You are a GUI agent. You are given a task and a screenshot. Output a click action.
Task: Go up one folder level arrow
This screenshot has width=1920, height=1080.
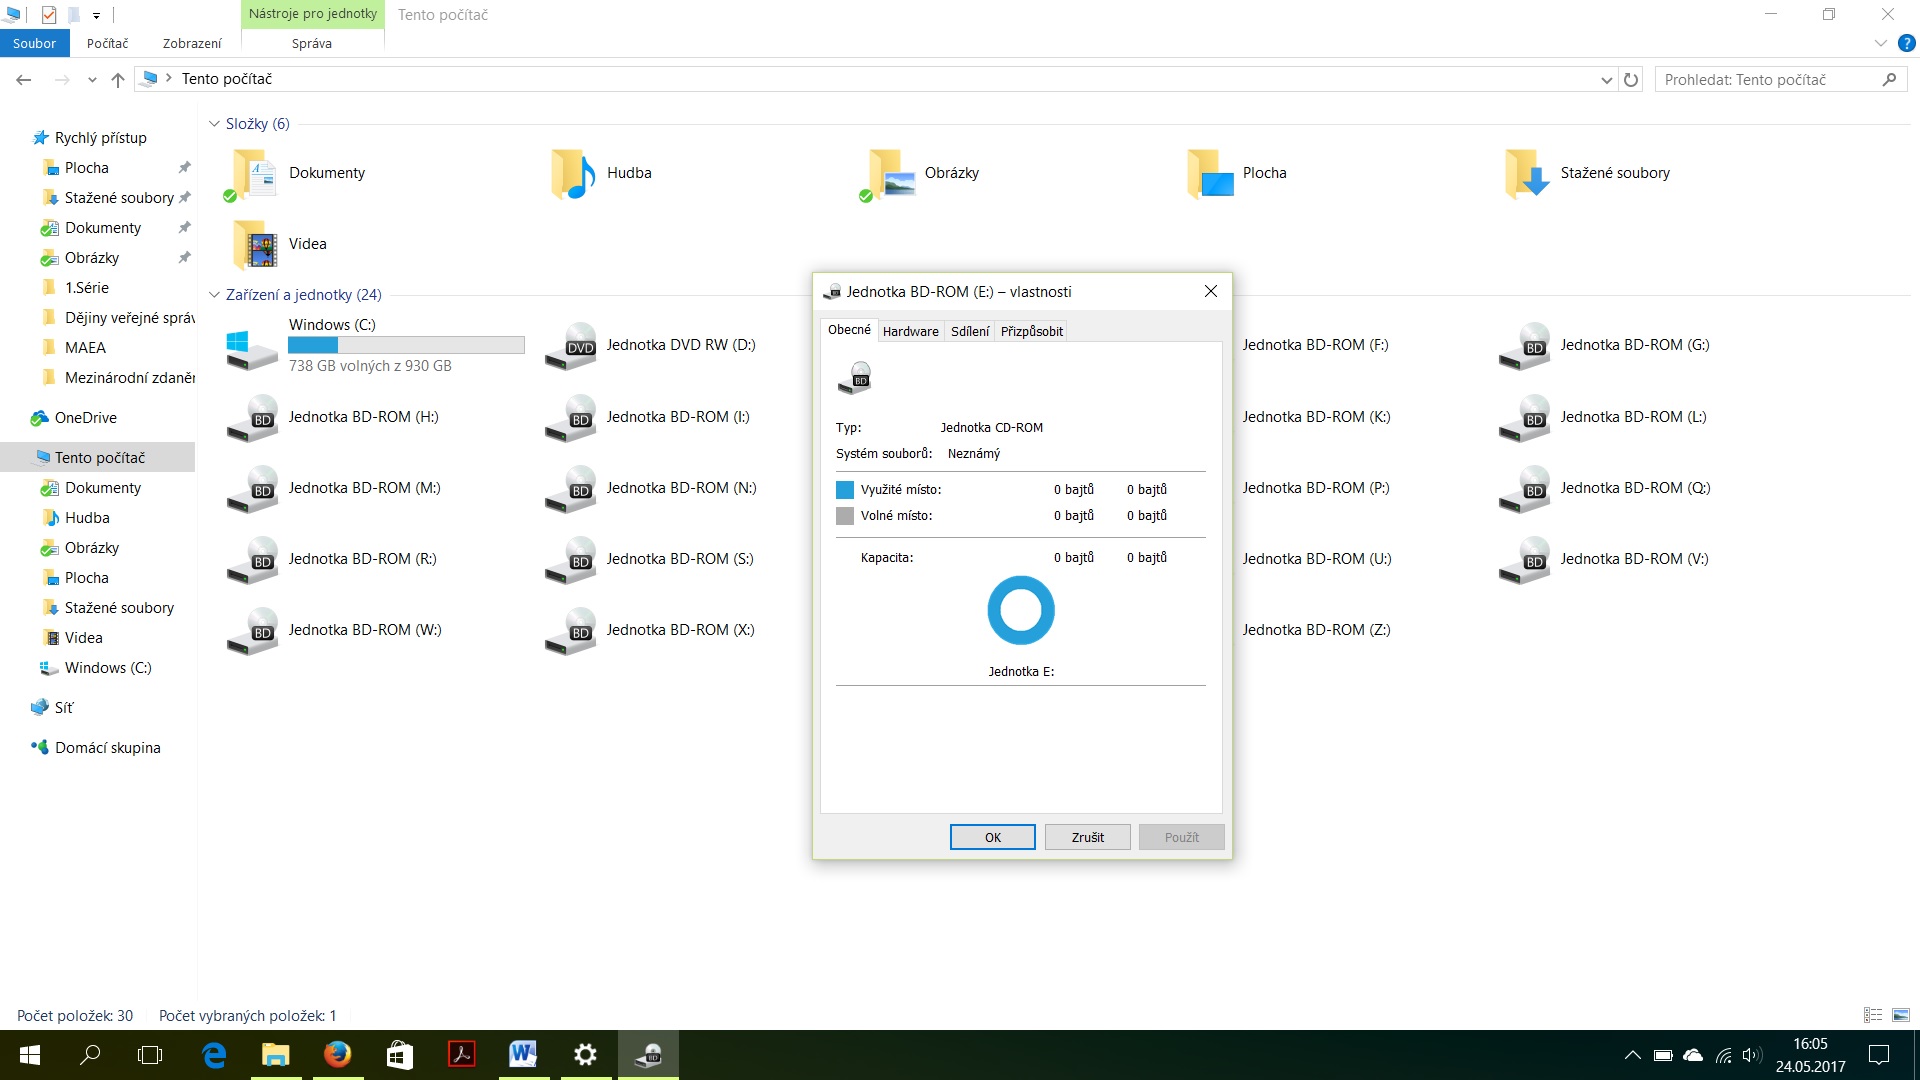[x=118, y=80]
